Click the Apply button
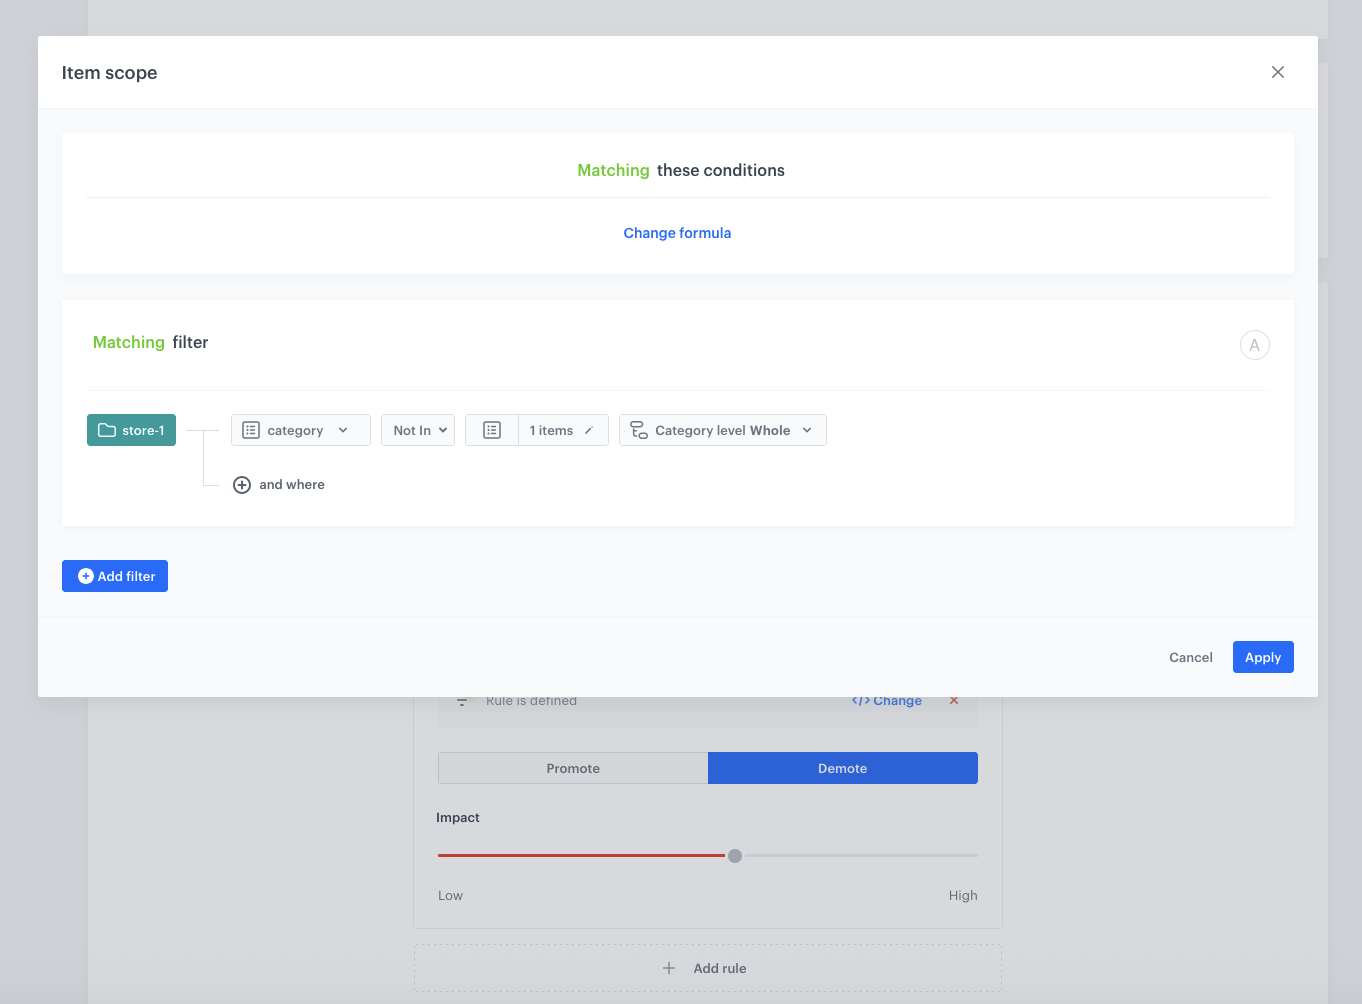Screen dimensions: 1362x1004 (1262, 657)
